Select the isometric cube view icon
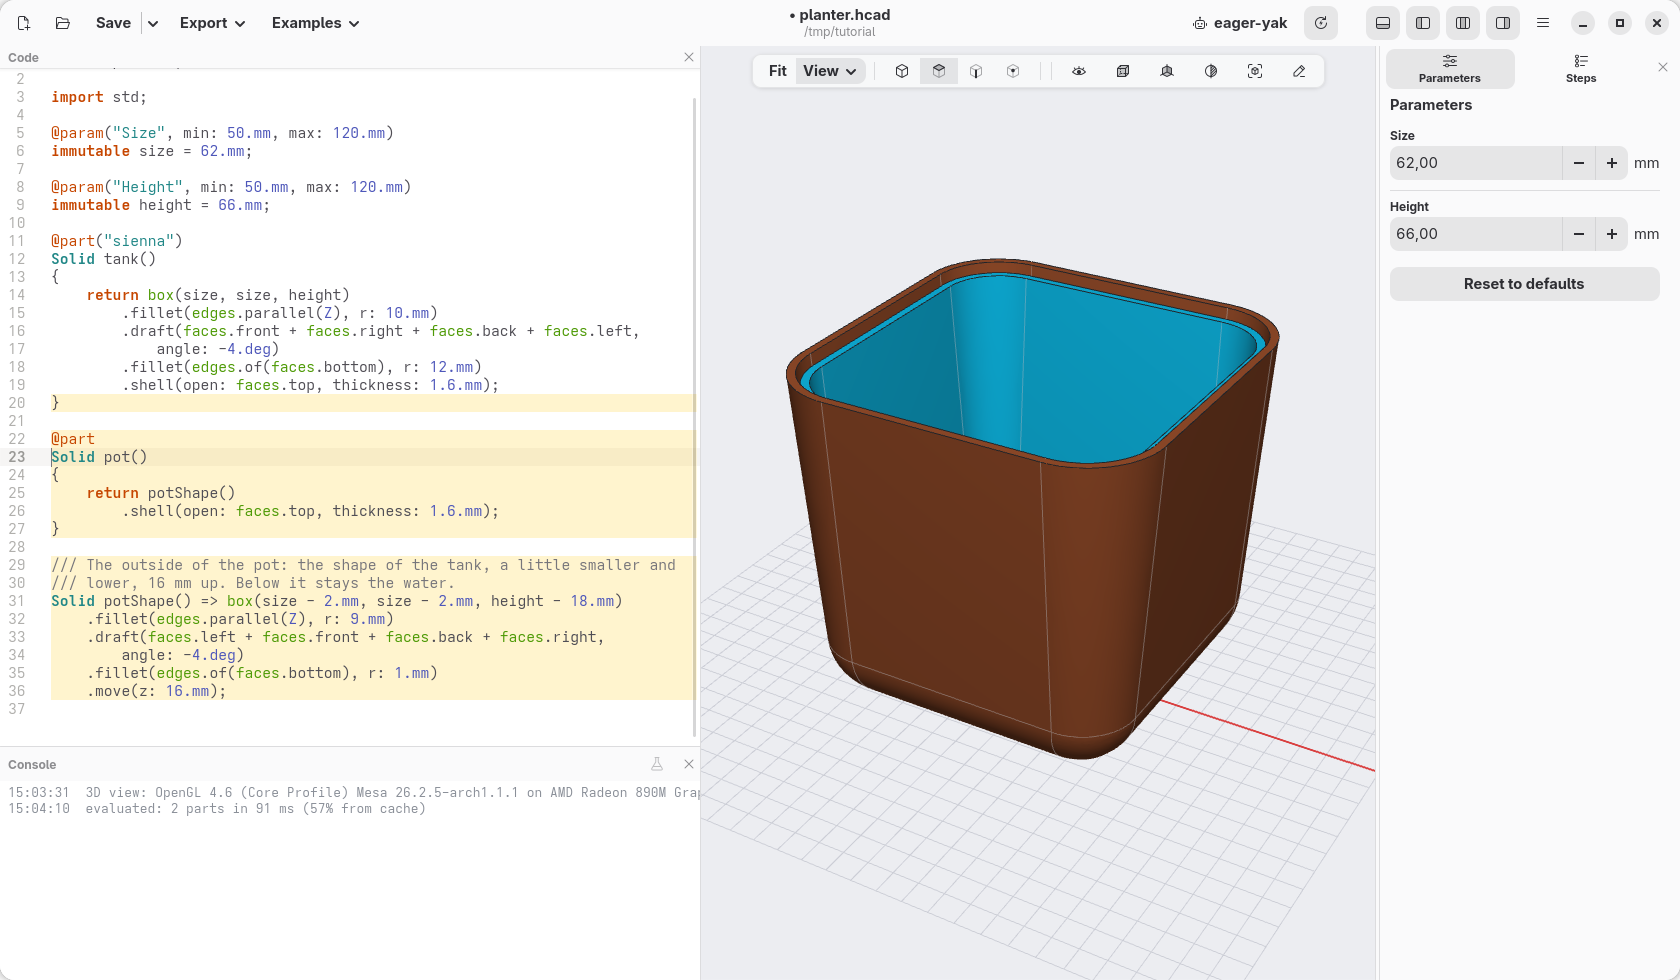This screenshot has height=980, width=1680. tap(902, 71)
